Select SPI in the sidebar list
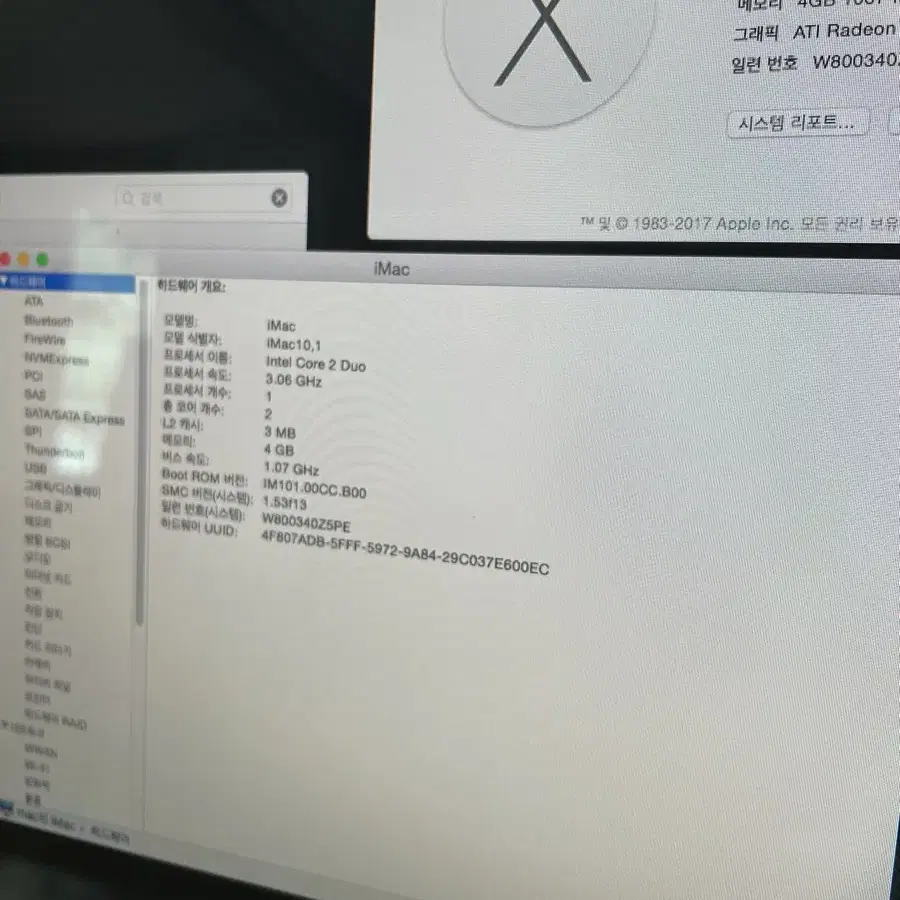This screenshot has width=900, height=900. (x=33, y=431)
